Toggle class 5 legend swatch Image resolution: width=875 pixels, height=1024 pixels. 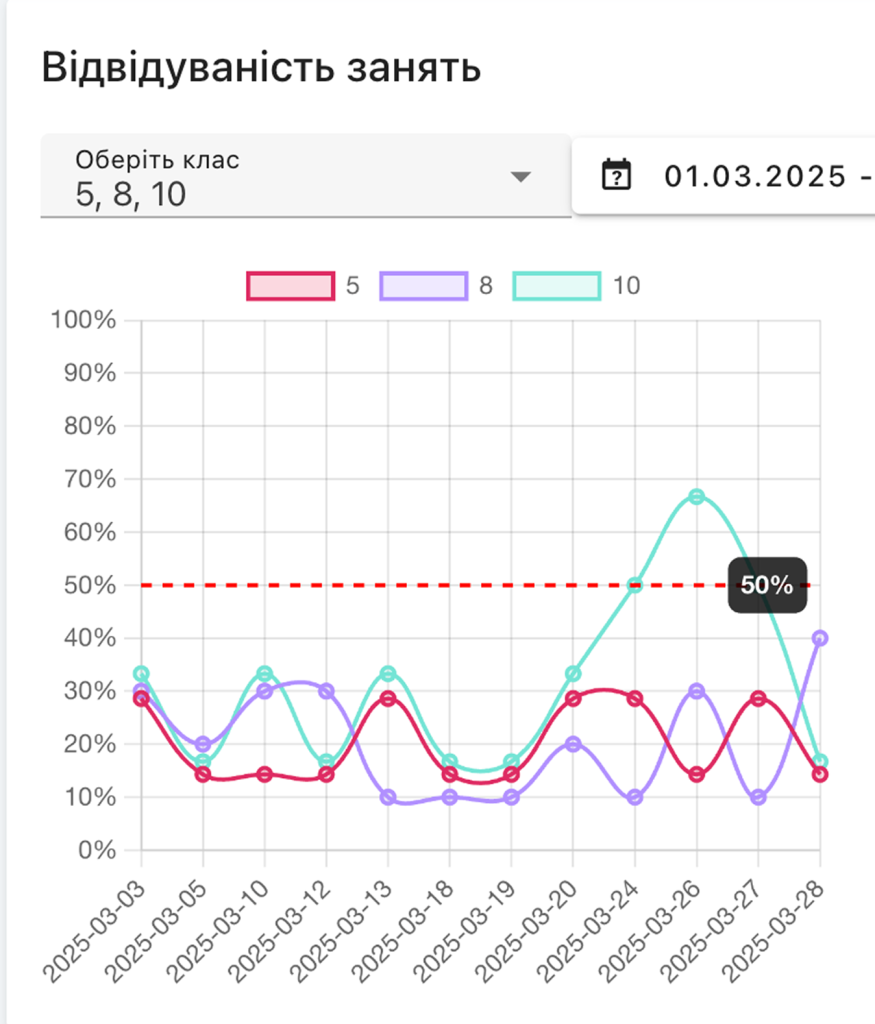[x=290, y=286]
